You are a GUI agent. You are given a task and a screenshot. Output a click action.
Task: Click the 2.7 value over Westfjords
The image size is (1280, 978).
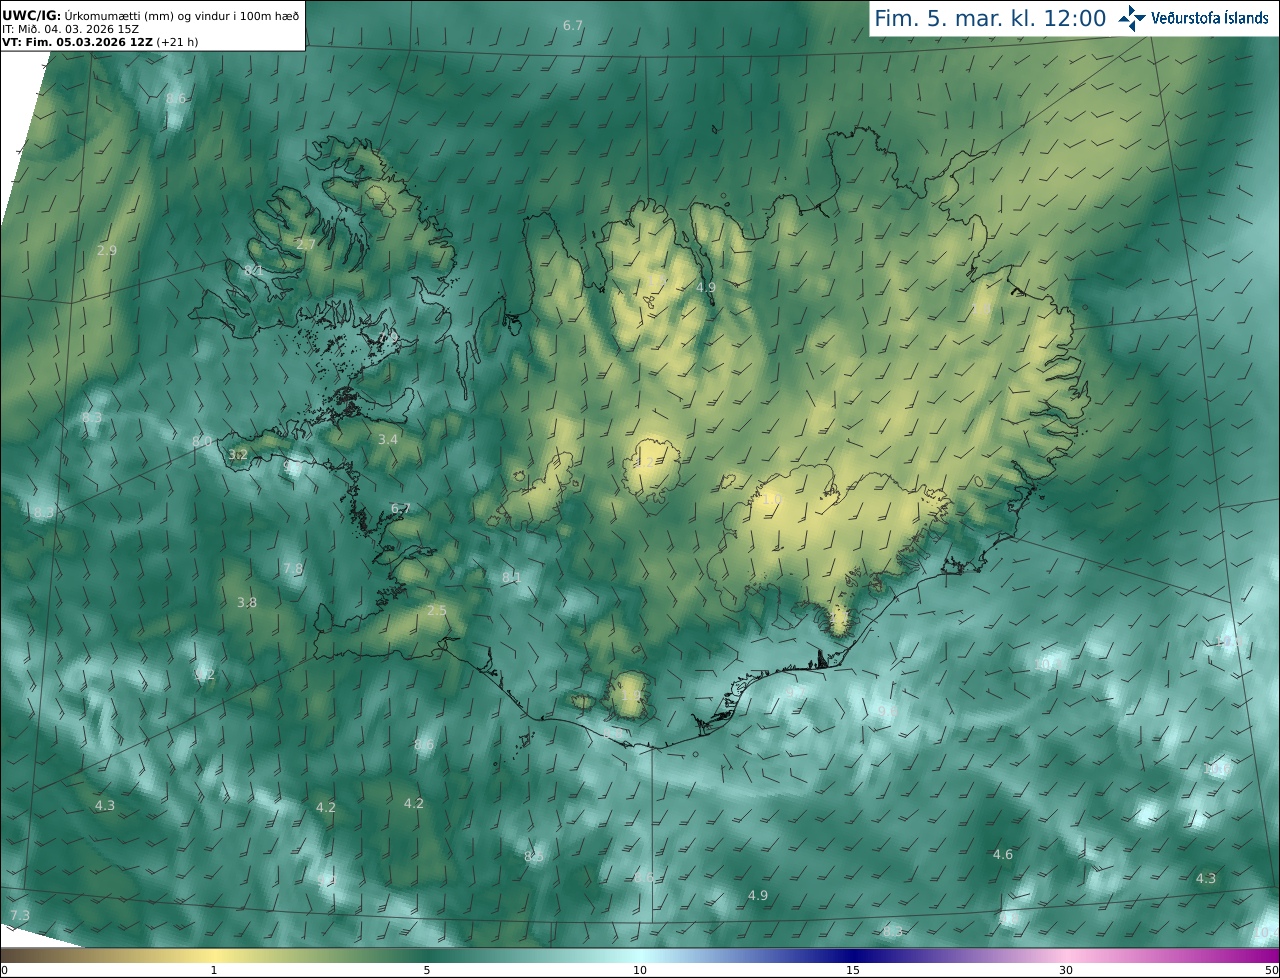coord(306,244)
